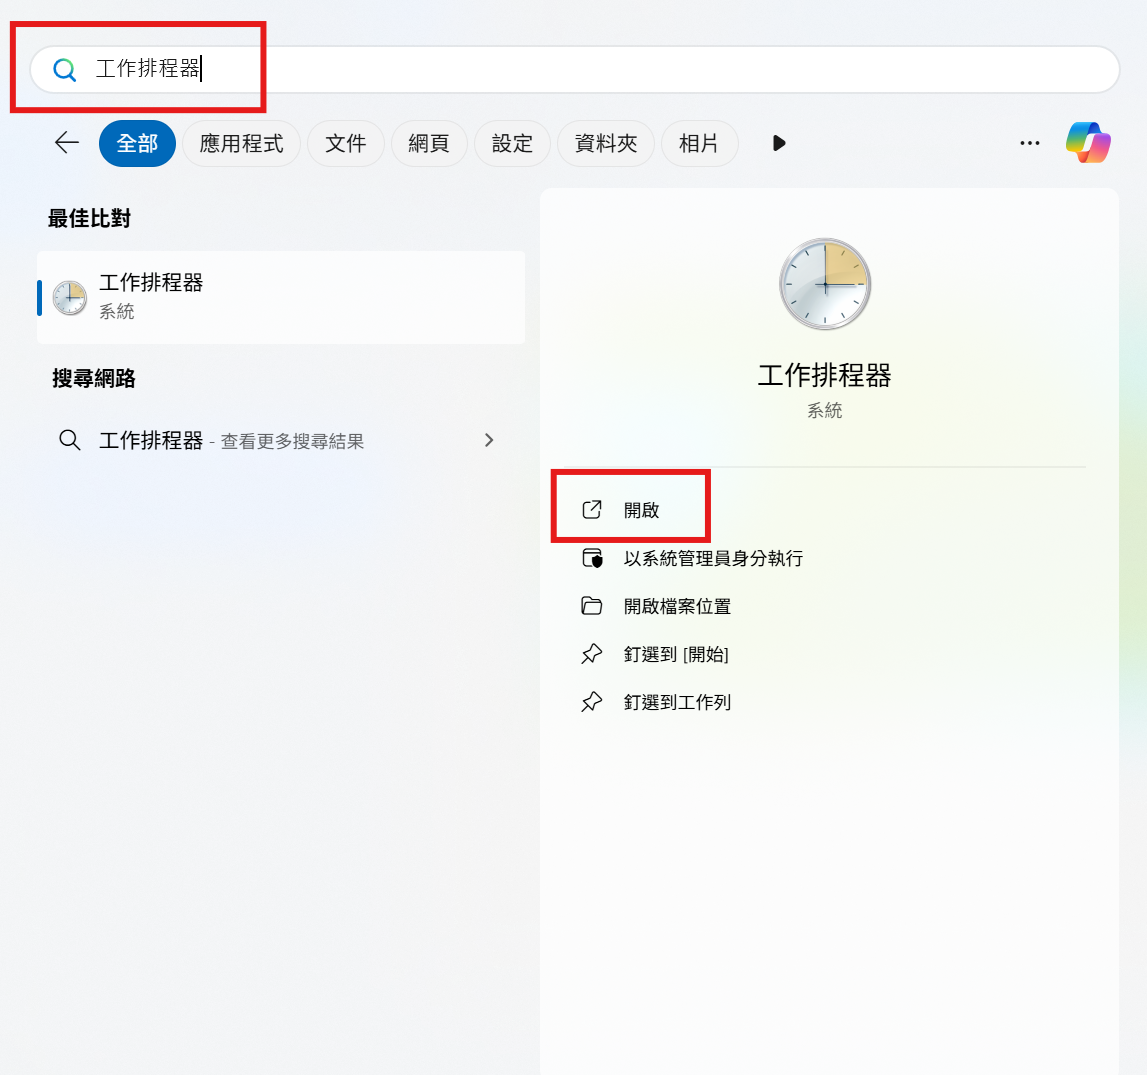Screen dimensions: 1147x1075
Task: Expand web results chevron for 工作排程器
Action: [x=489, y=440]
